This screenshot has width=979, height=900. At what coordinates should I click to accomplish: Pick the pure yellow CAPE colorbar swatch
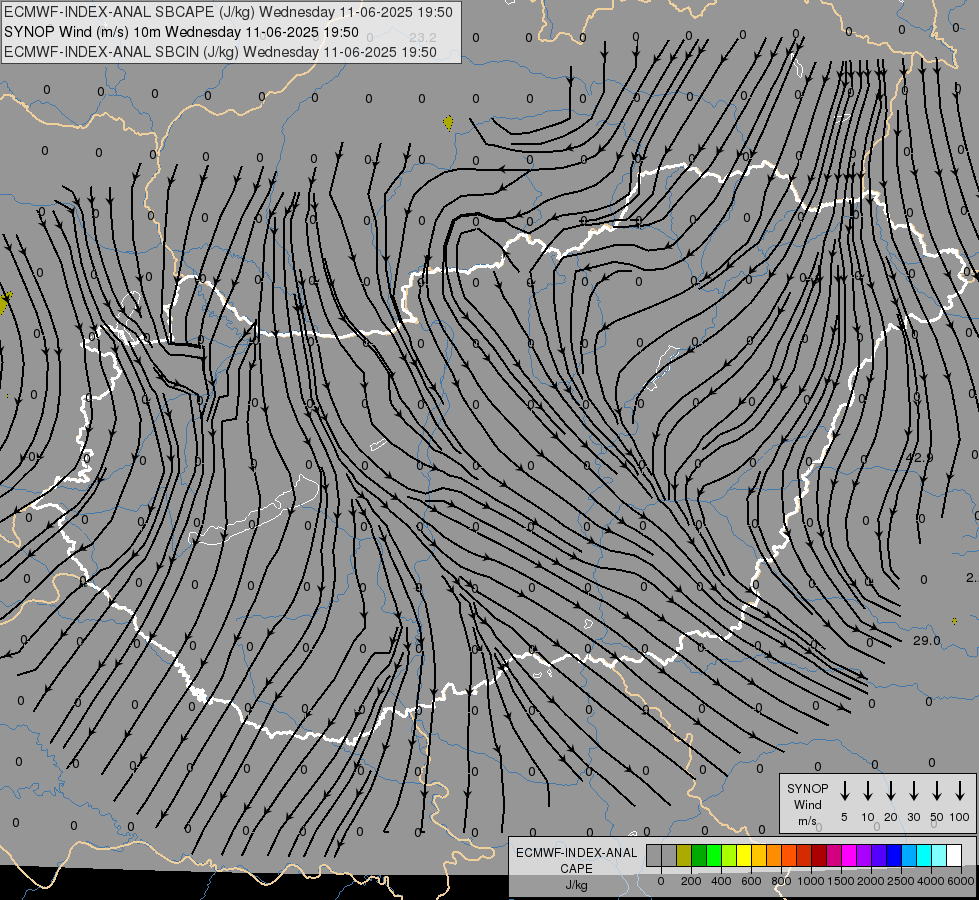click(744, 855)
